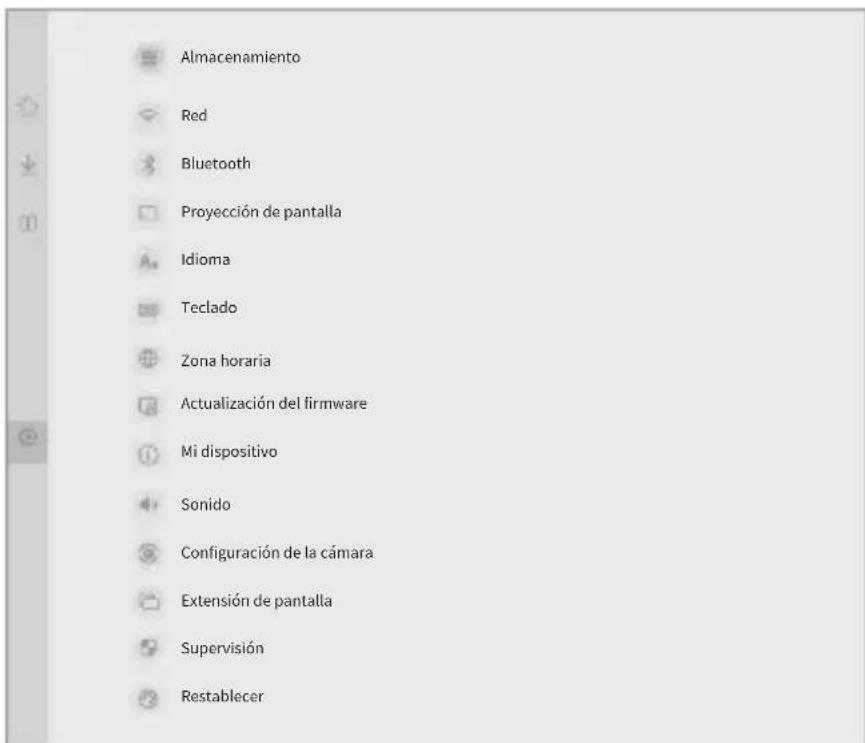This screenshot has width=865, height=743.
Task: Select the Red network Wi-Fi icon
Action: 148,115
